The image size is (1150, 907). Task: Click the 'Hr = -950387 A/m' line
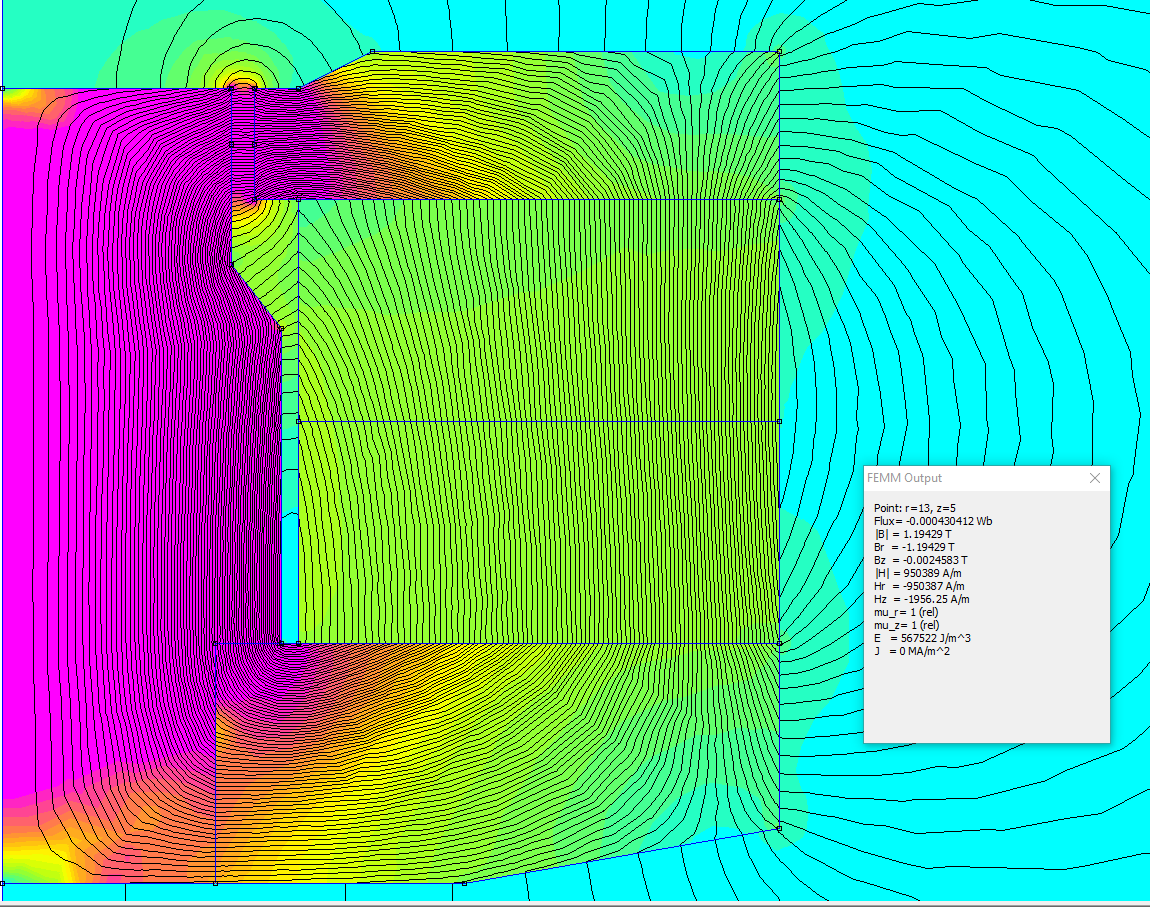click(919, 587)
